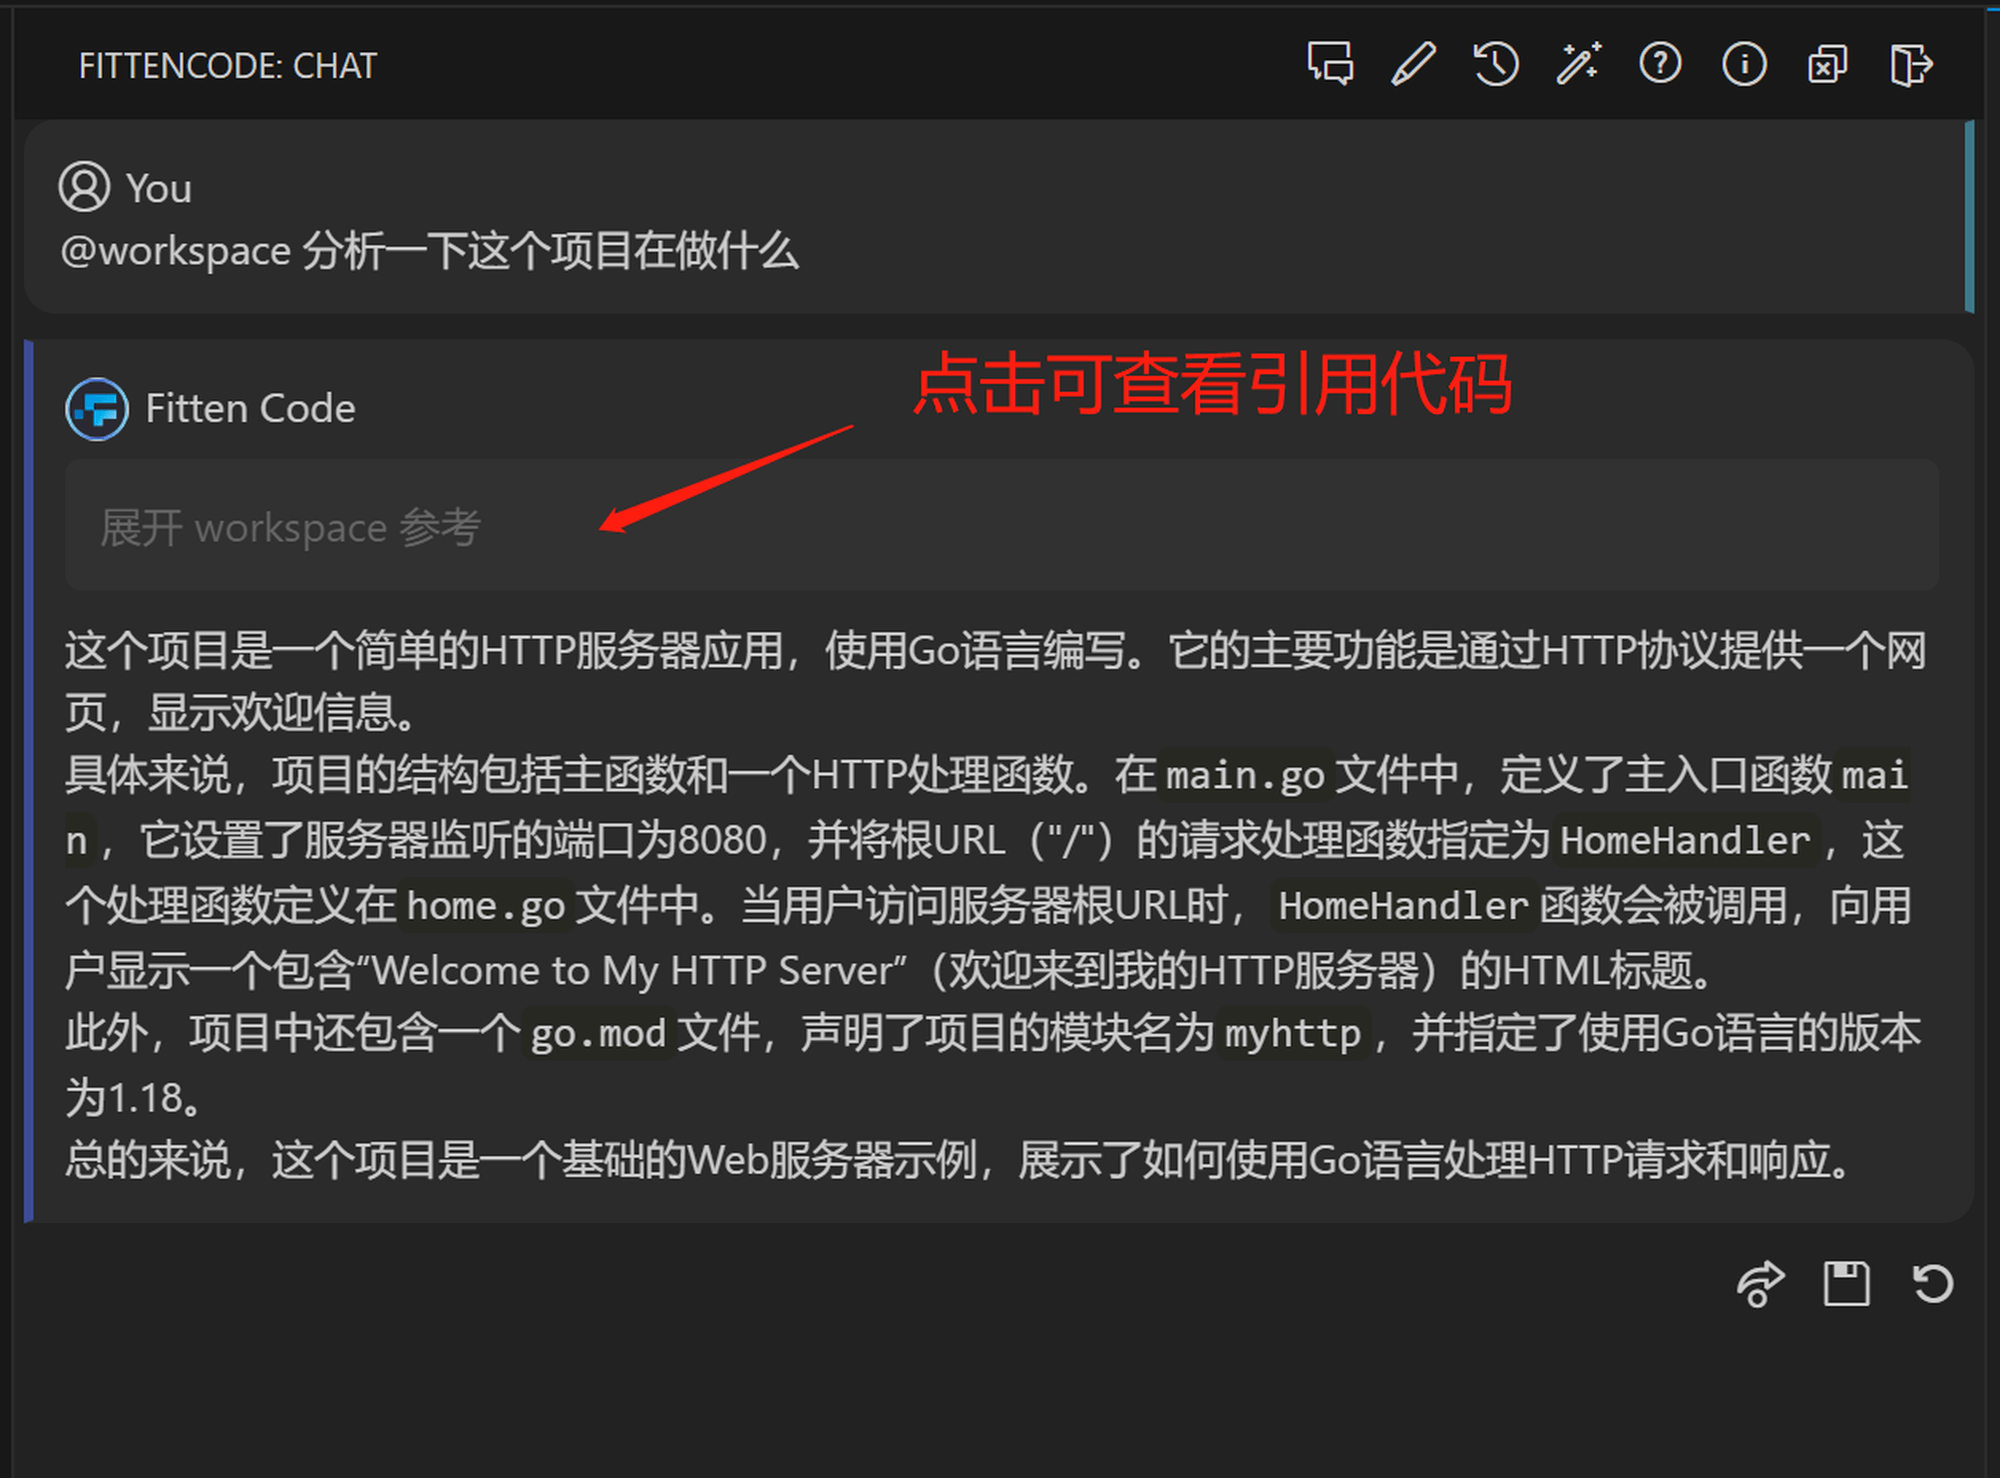Screen dimensions: 2000x1478
Task: Start a new chat conversation
Action: [x=1330, y=65]
